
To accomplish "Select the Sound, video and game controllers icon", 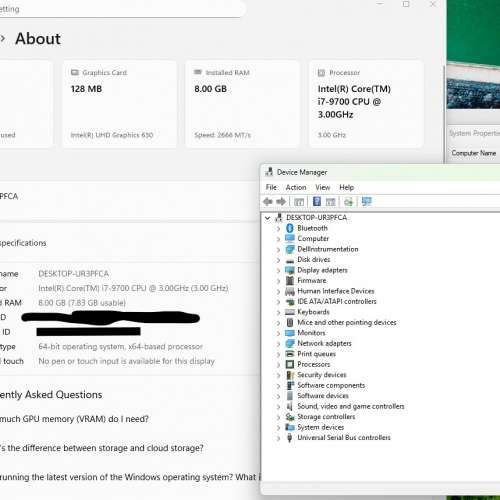I will (290, 406).
